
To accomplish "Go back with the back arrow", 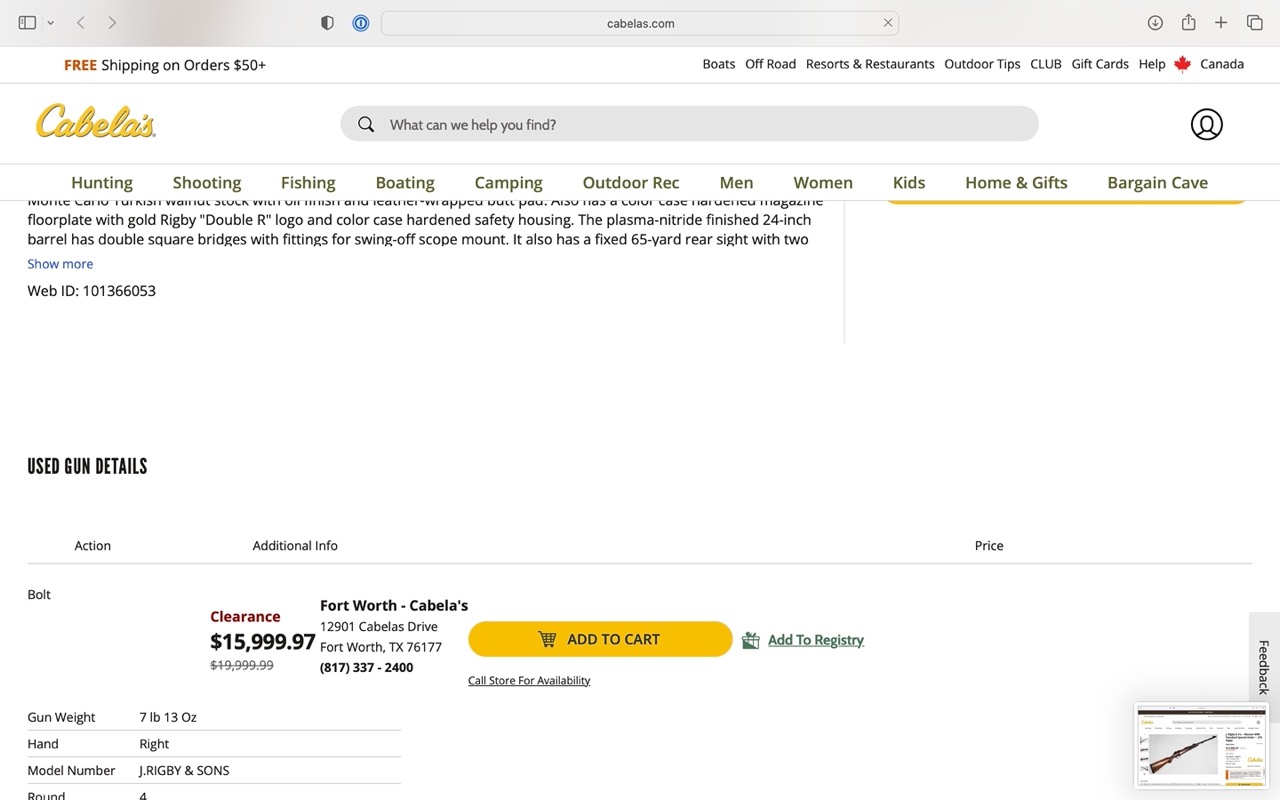I will (81, 22).
